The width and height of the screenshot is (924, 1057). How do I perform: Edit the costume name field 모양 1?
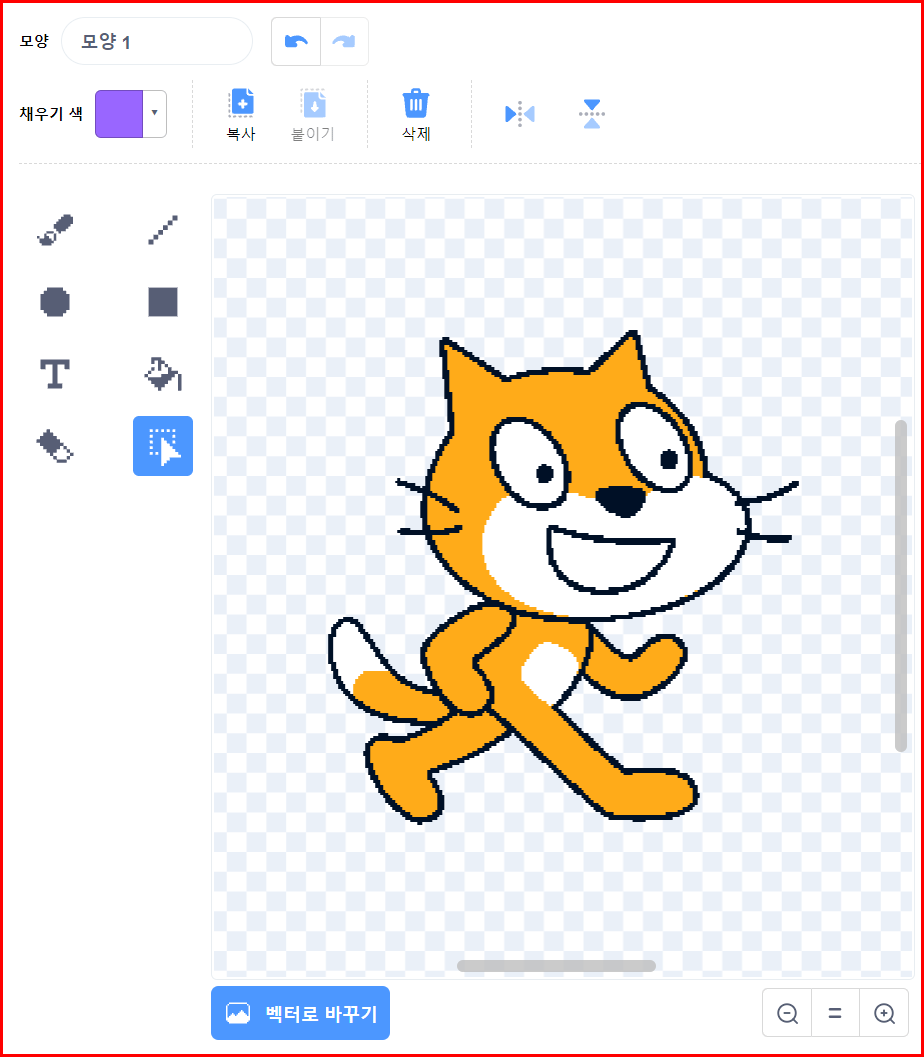click(157, 42)
